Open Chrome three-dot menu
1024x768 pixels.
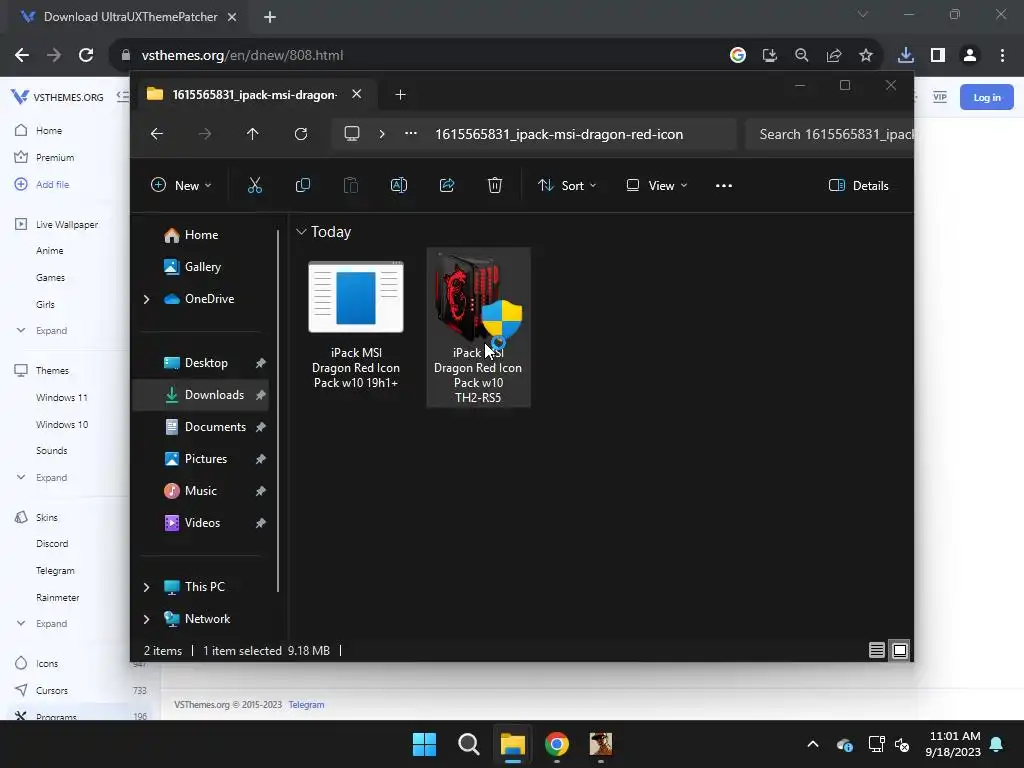tap(1002, 56)
